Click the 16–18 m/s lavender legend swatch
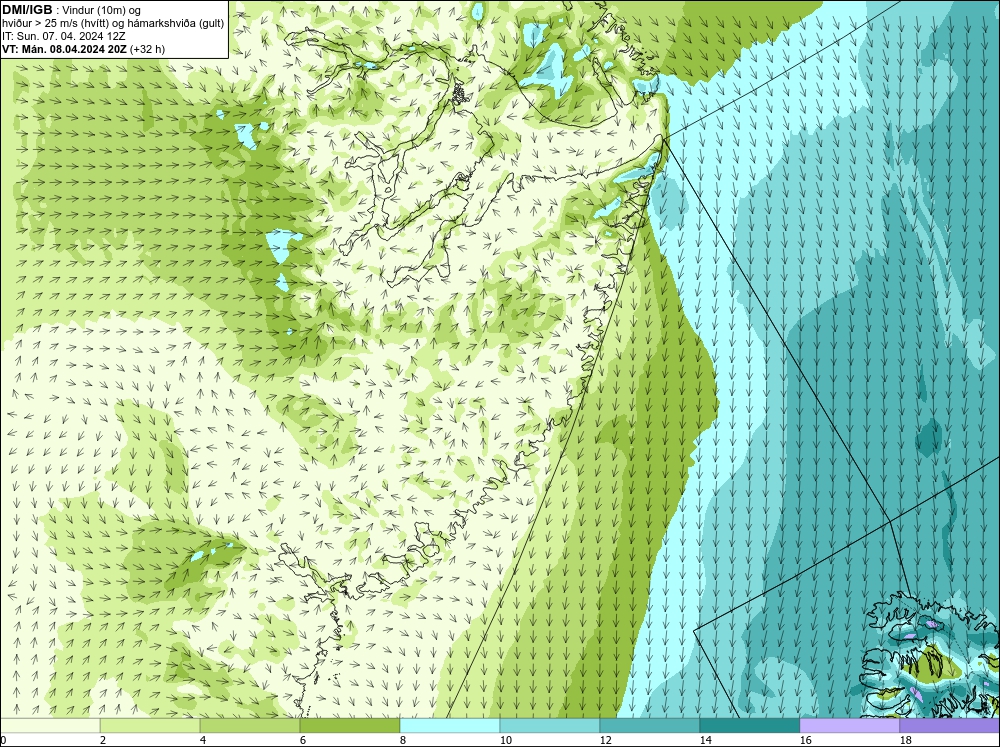The width and height of the screenshot is (1000, 747). coord(849,726)
